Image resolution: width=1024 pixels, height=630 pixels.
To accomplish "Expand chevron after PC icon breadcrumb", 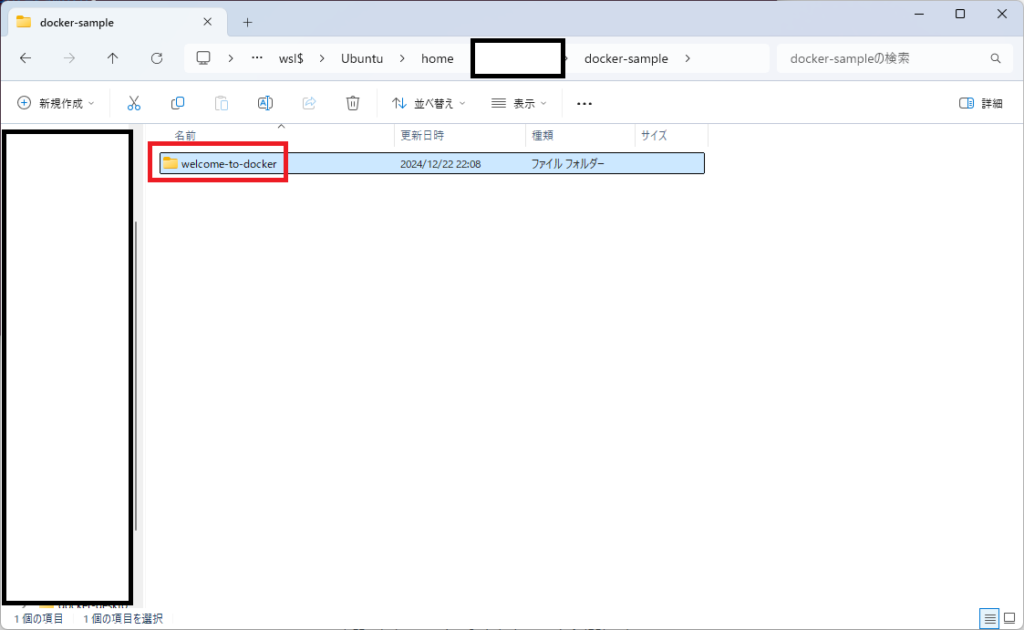I will [x=231, y=58].
